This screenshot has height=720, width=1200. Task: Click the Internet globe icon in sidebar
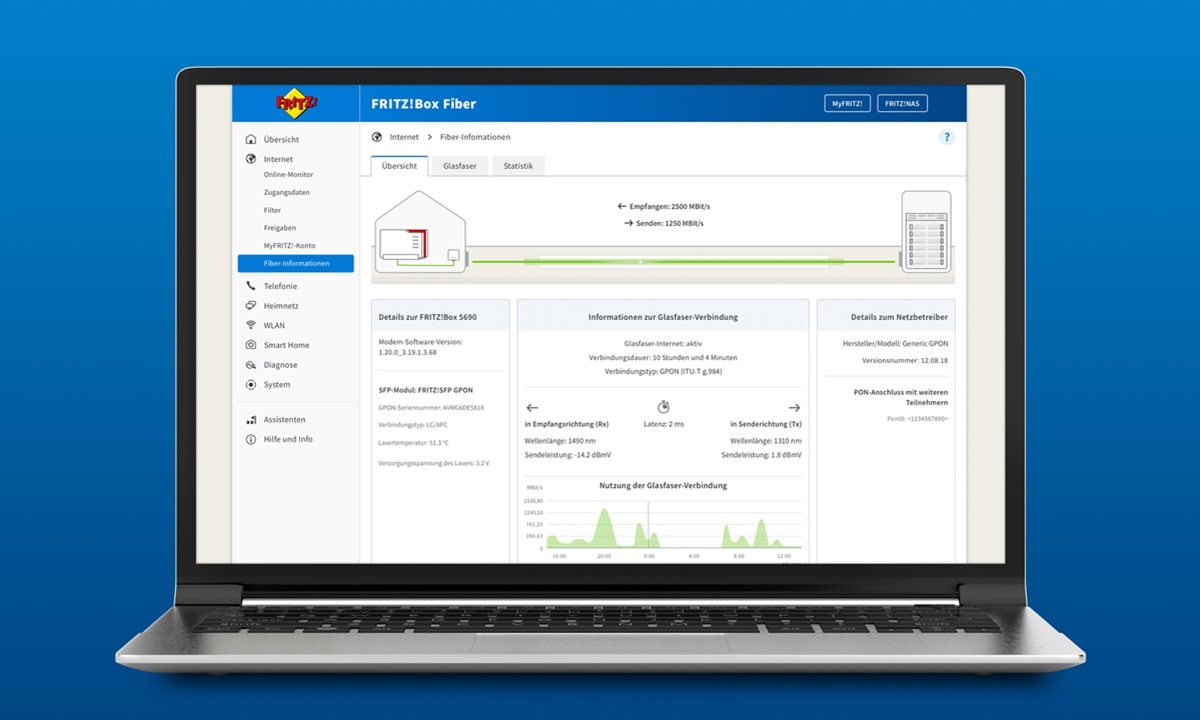[251, 159]
